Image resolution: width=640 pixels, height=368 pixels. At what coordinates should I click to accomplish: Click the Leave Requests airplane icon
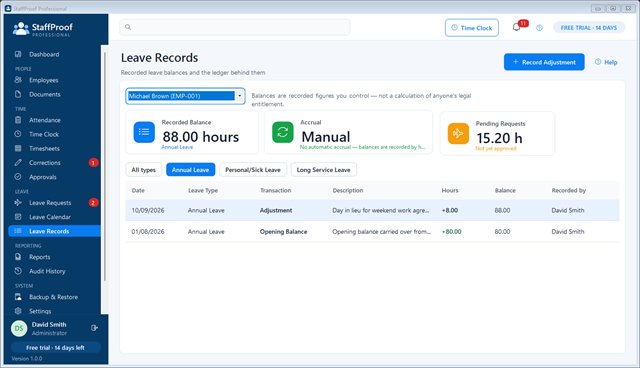[18, 202]
